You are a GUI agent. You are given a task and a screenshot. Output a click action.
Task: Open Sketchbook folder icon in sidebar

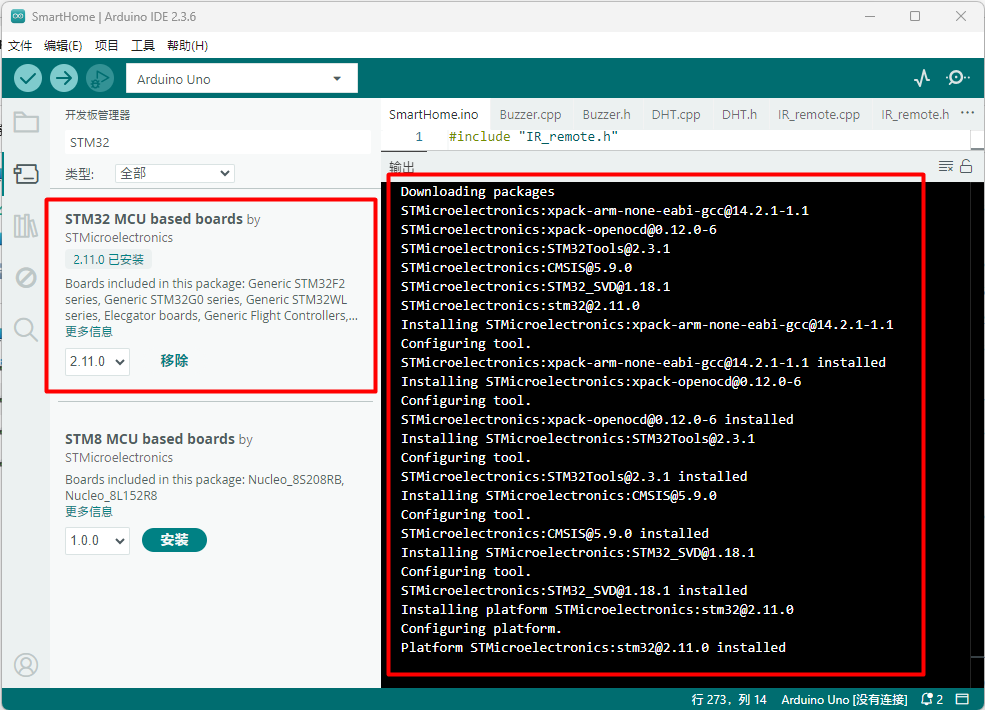click(x=26, y=122)
